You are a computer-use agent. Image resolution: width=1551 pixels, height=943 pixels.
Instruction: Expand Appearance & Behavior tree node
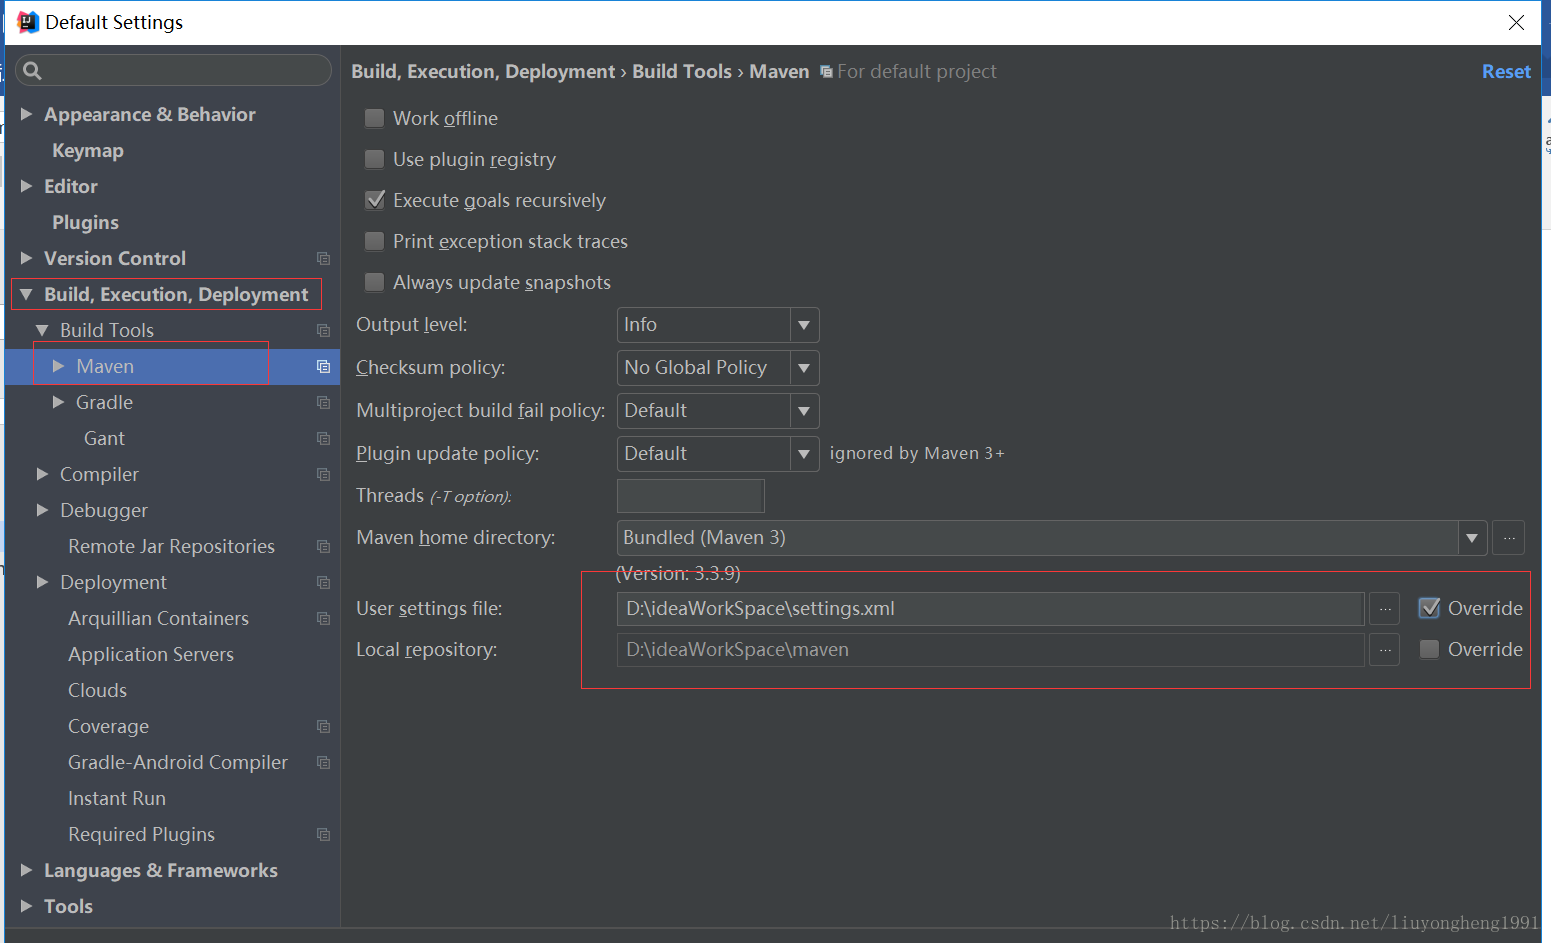(x=27, y=114)
